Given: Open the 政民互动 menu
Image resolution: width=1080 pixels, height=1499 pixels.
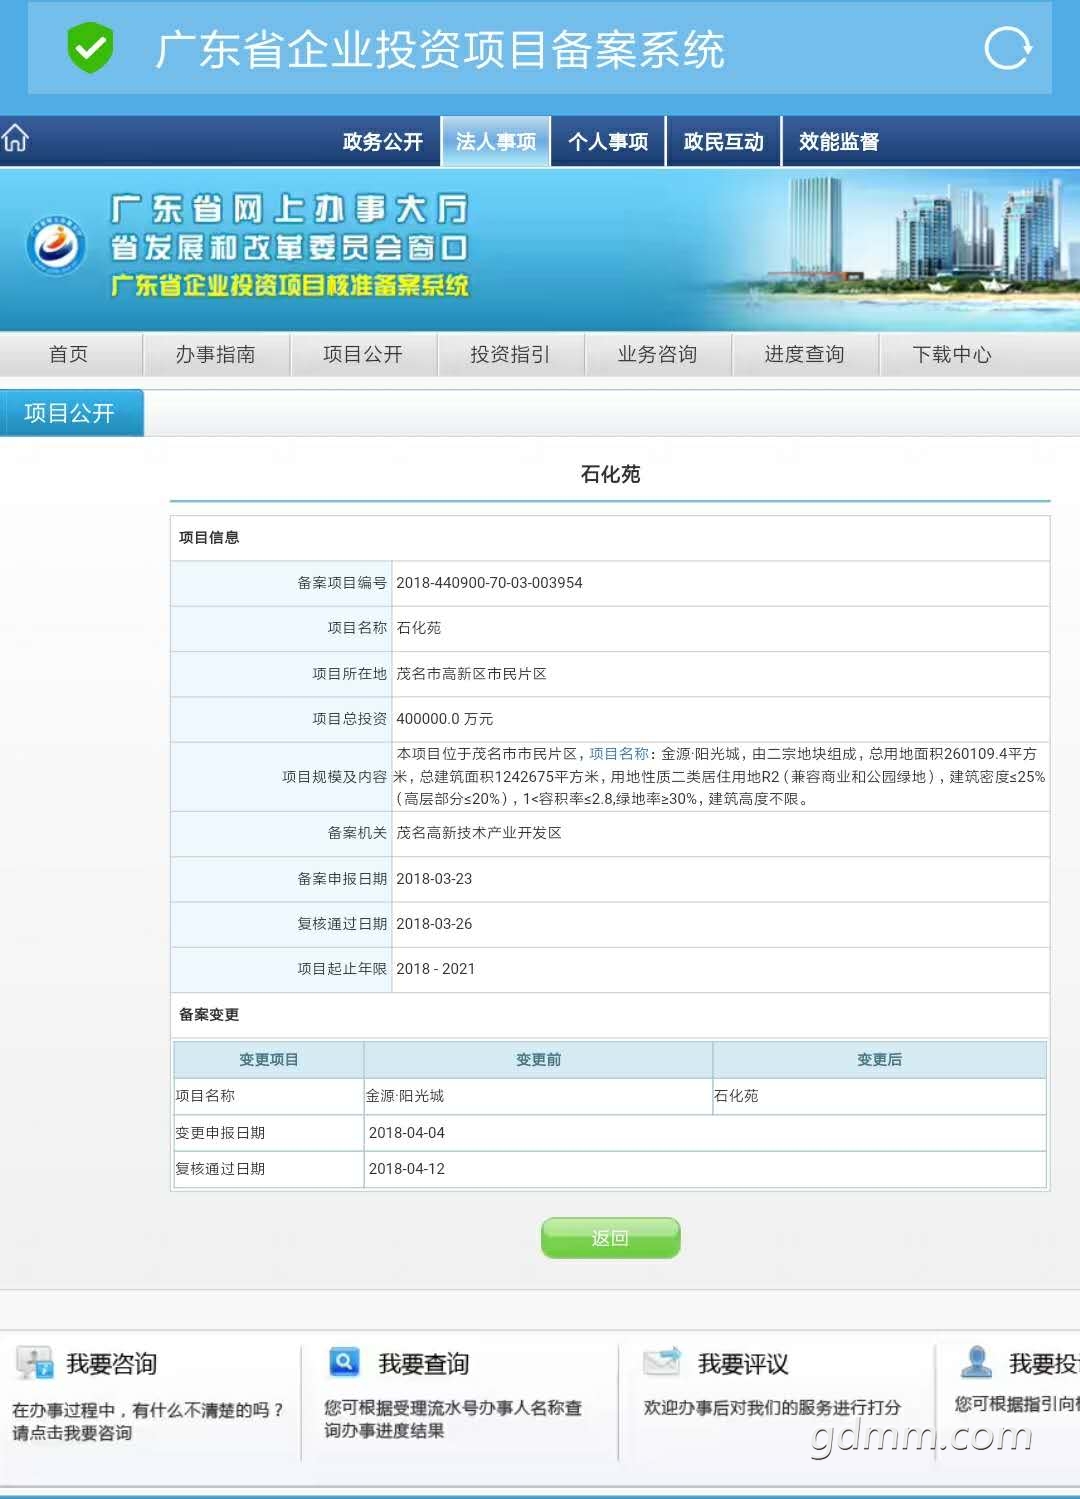Looking at the screenshot, I should (x=723, y=142).
